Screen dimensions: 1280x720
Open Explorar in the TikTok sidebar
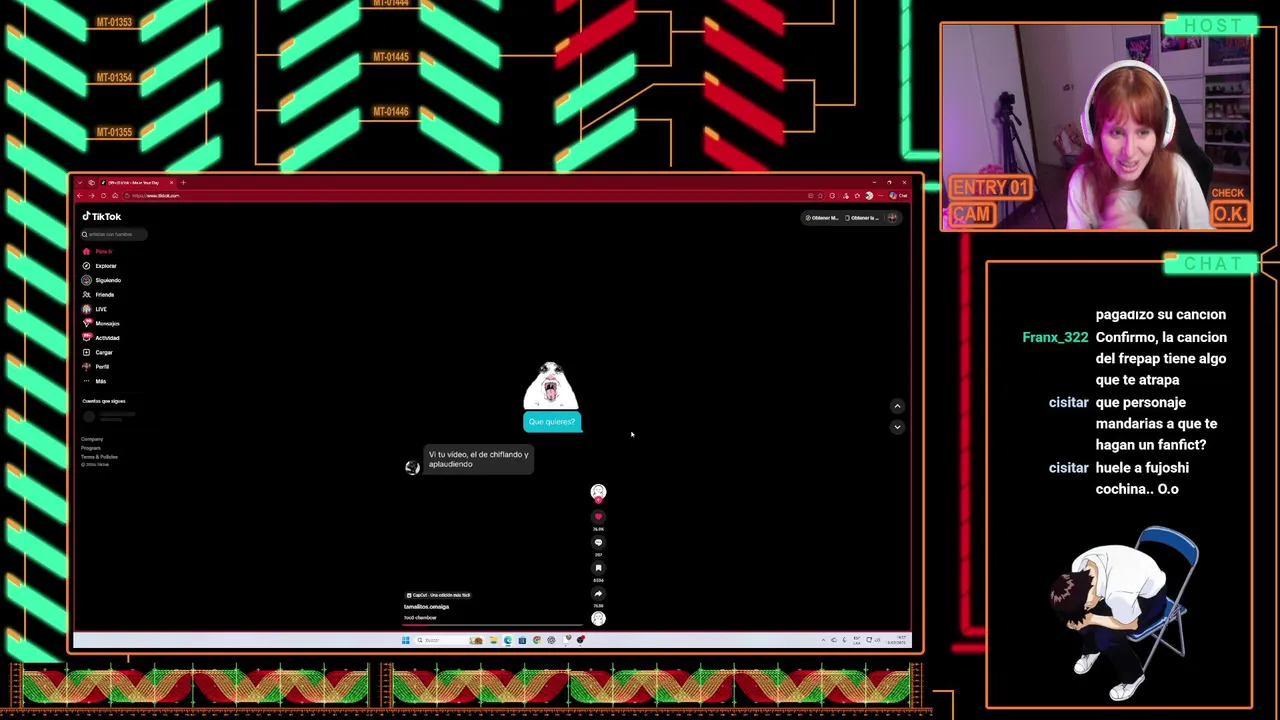tap(100, 266)
